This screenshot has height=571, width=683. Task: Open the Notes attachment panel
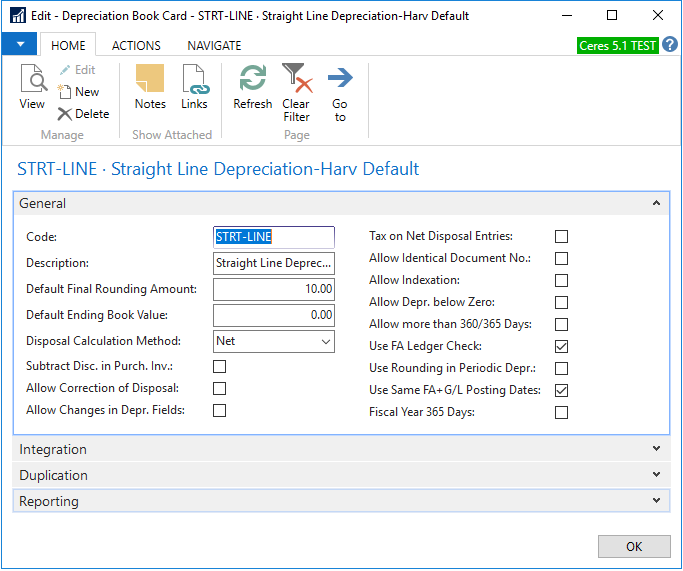(x=150, y=86)
